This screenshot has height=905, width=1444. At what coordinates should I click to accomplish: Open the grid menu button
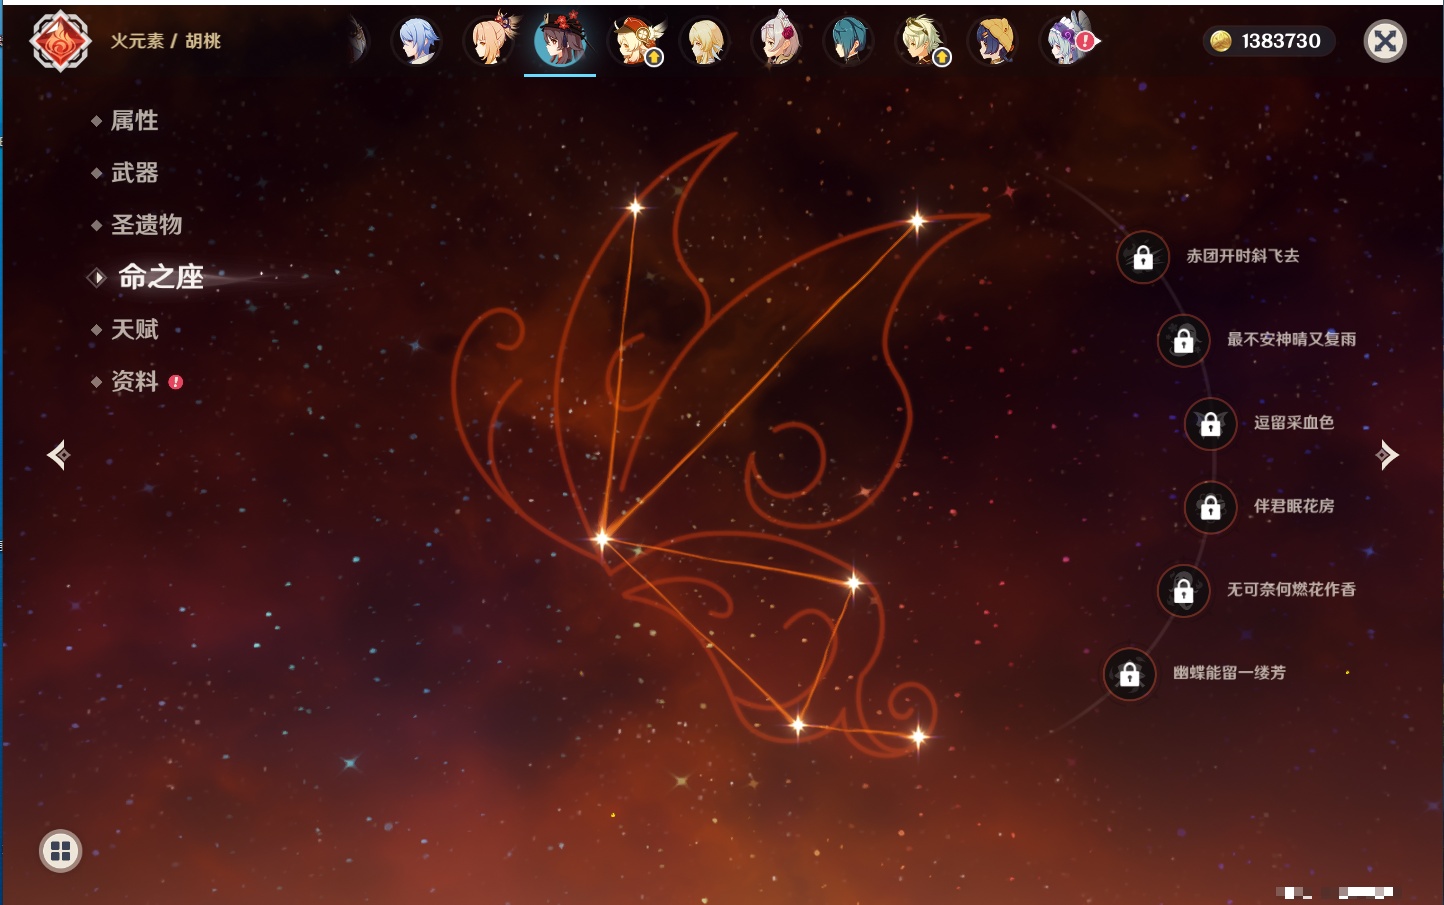[x=60, y=851]
